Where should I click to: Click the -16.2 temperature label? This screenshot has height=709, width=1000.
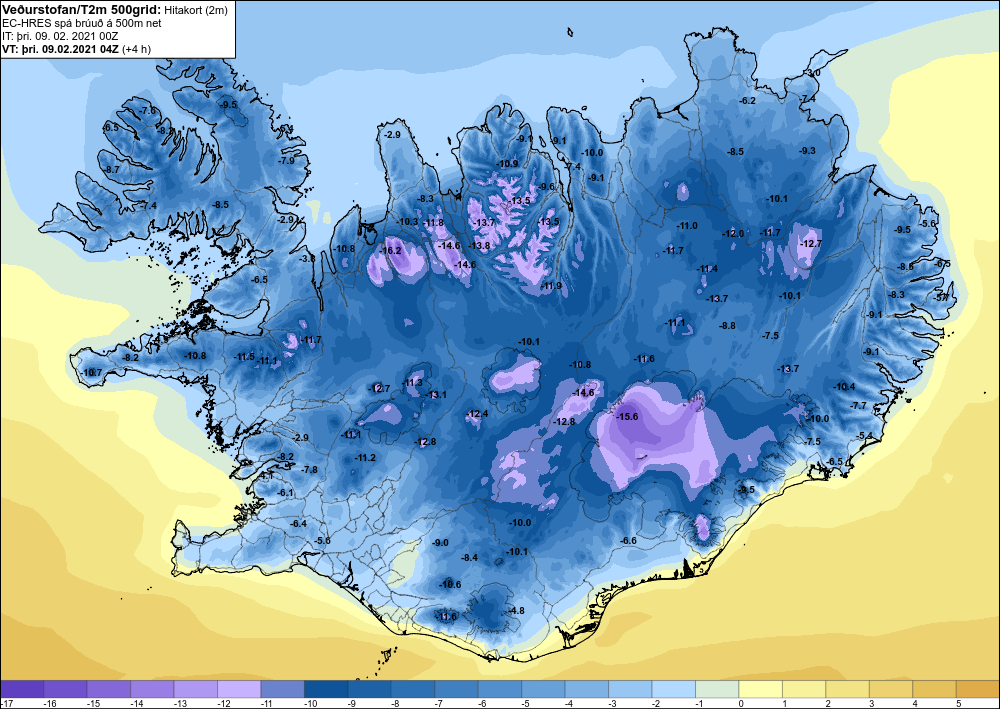pyautogui.click(x=390, y=251)
